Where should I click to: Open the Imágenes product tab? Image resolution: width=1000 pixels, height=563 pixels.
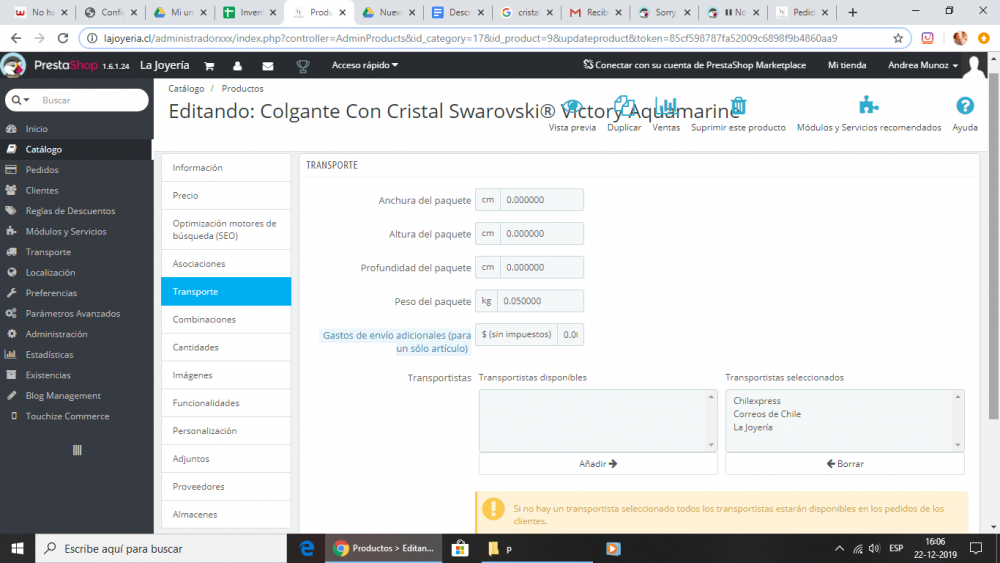[x=226, y=375]
